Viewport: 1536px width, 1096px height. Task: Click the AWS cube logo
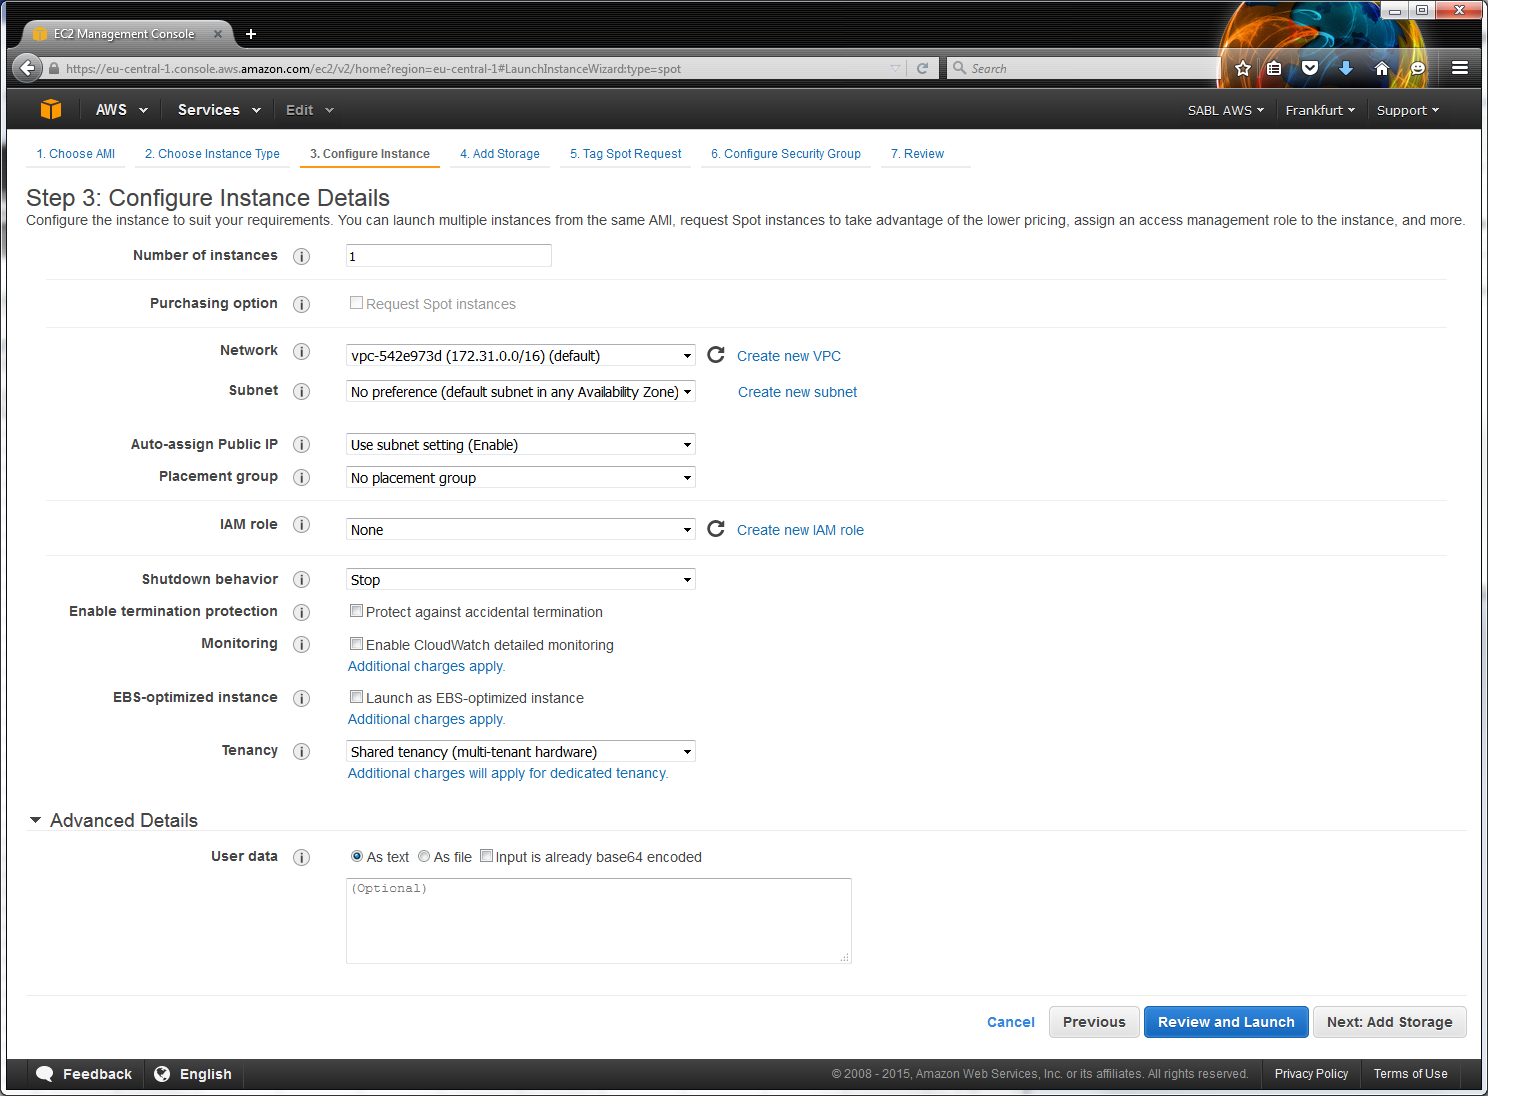[x=50, y=109]
